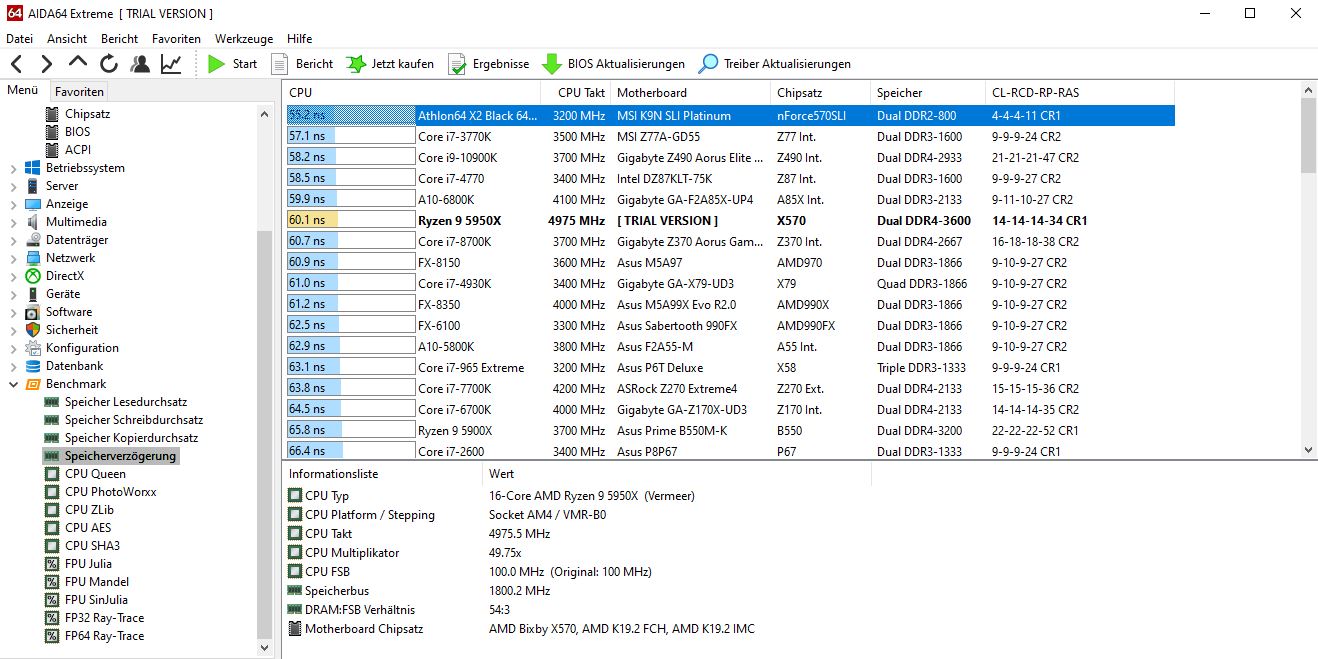Open the Favoriten menu
Viewport: 1318px width, 659px height.
[176, 39]
